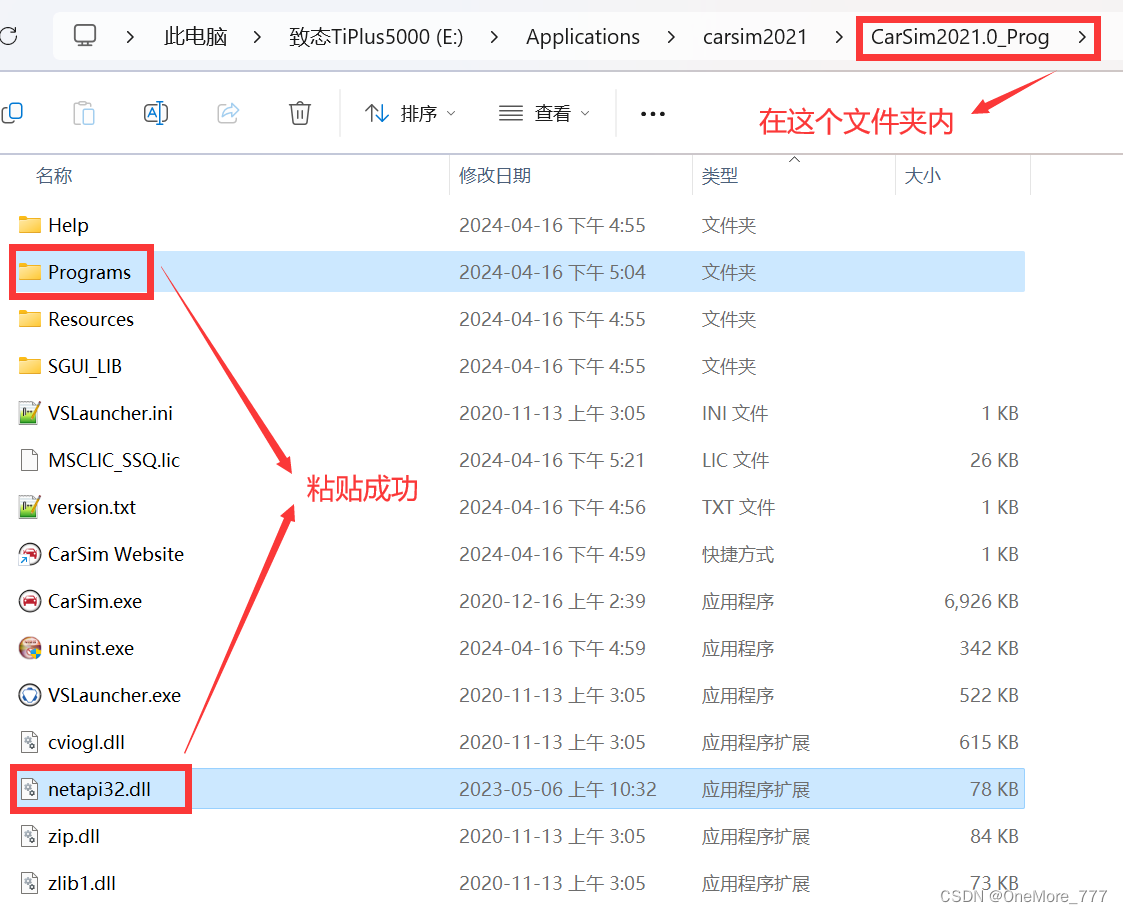
Task: Click the Programs folder icon
Action: tap(29, 272)
